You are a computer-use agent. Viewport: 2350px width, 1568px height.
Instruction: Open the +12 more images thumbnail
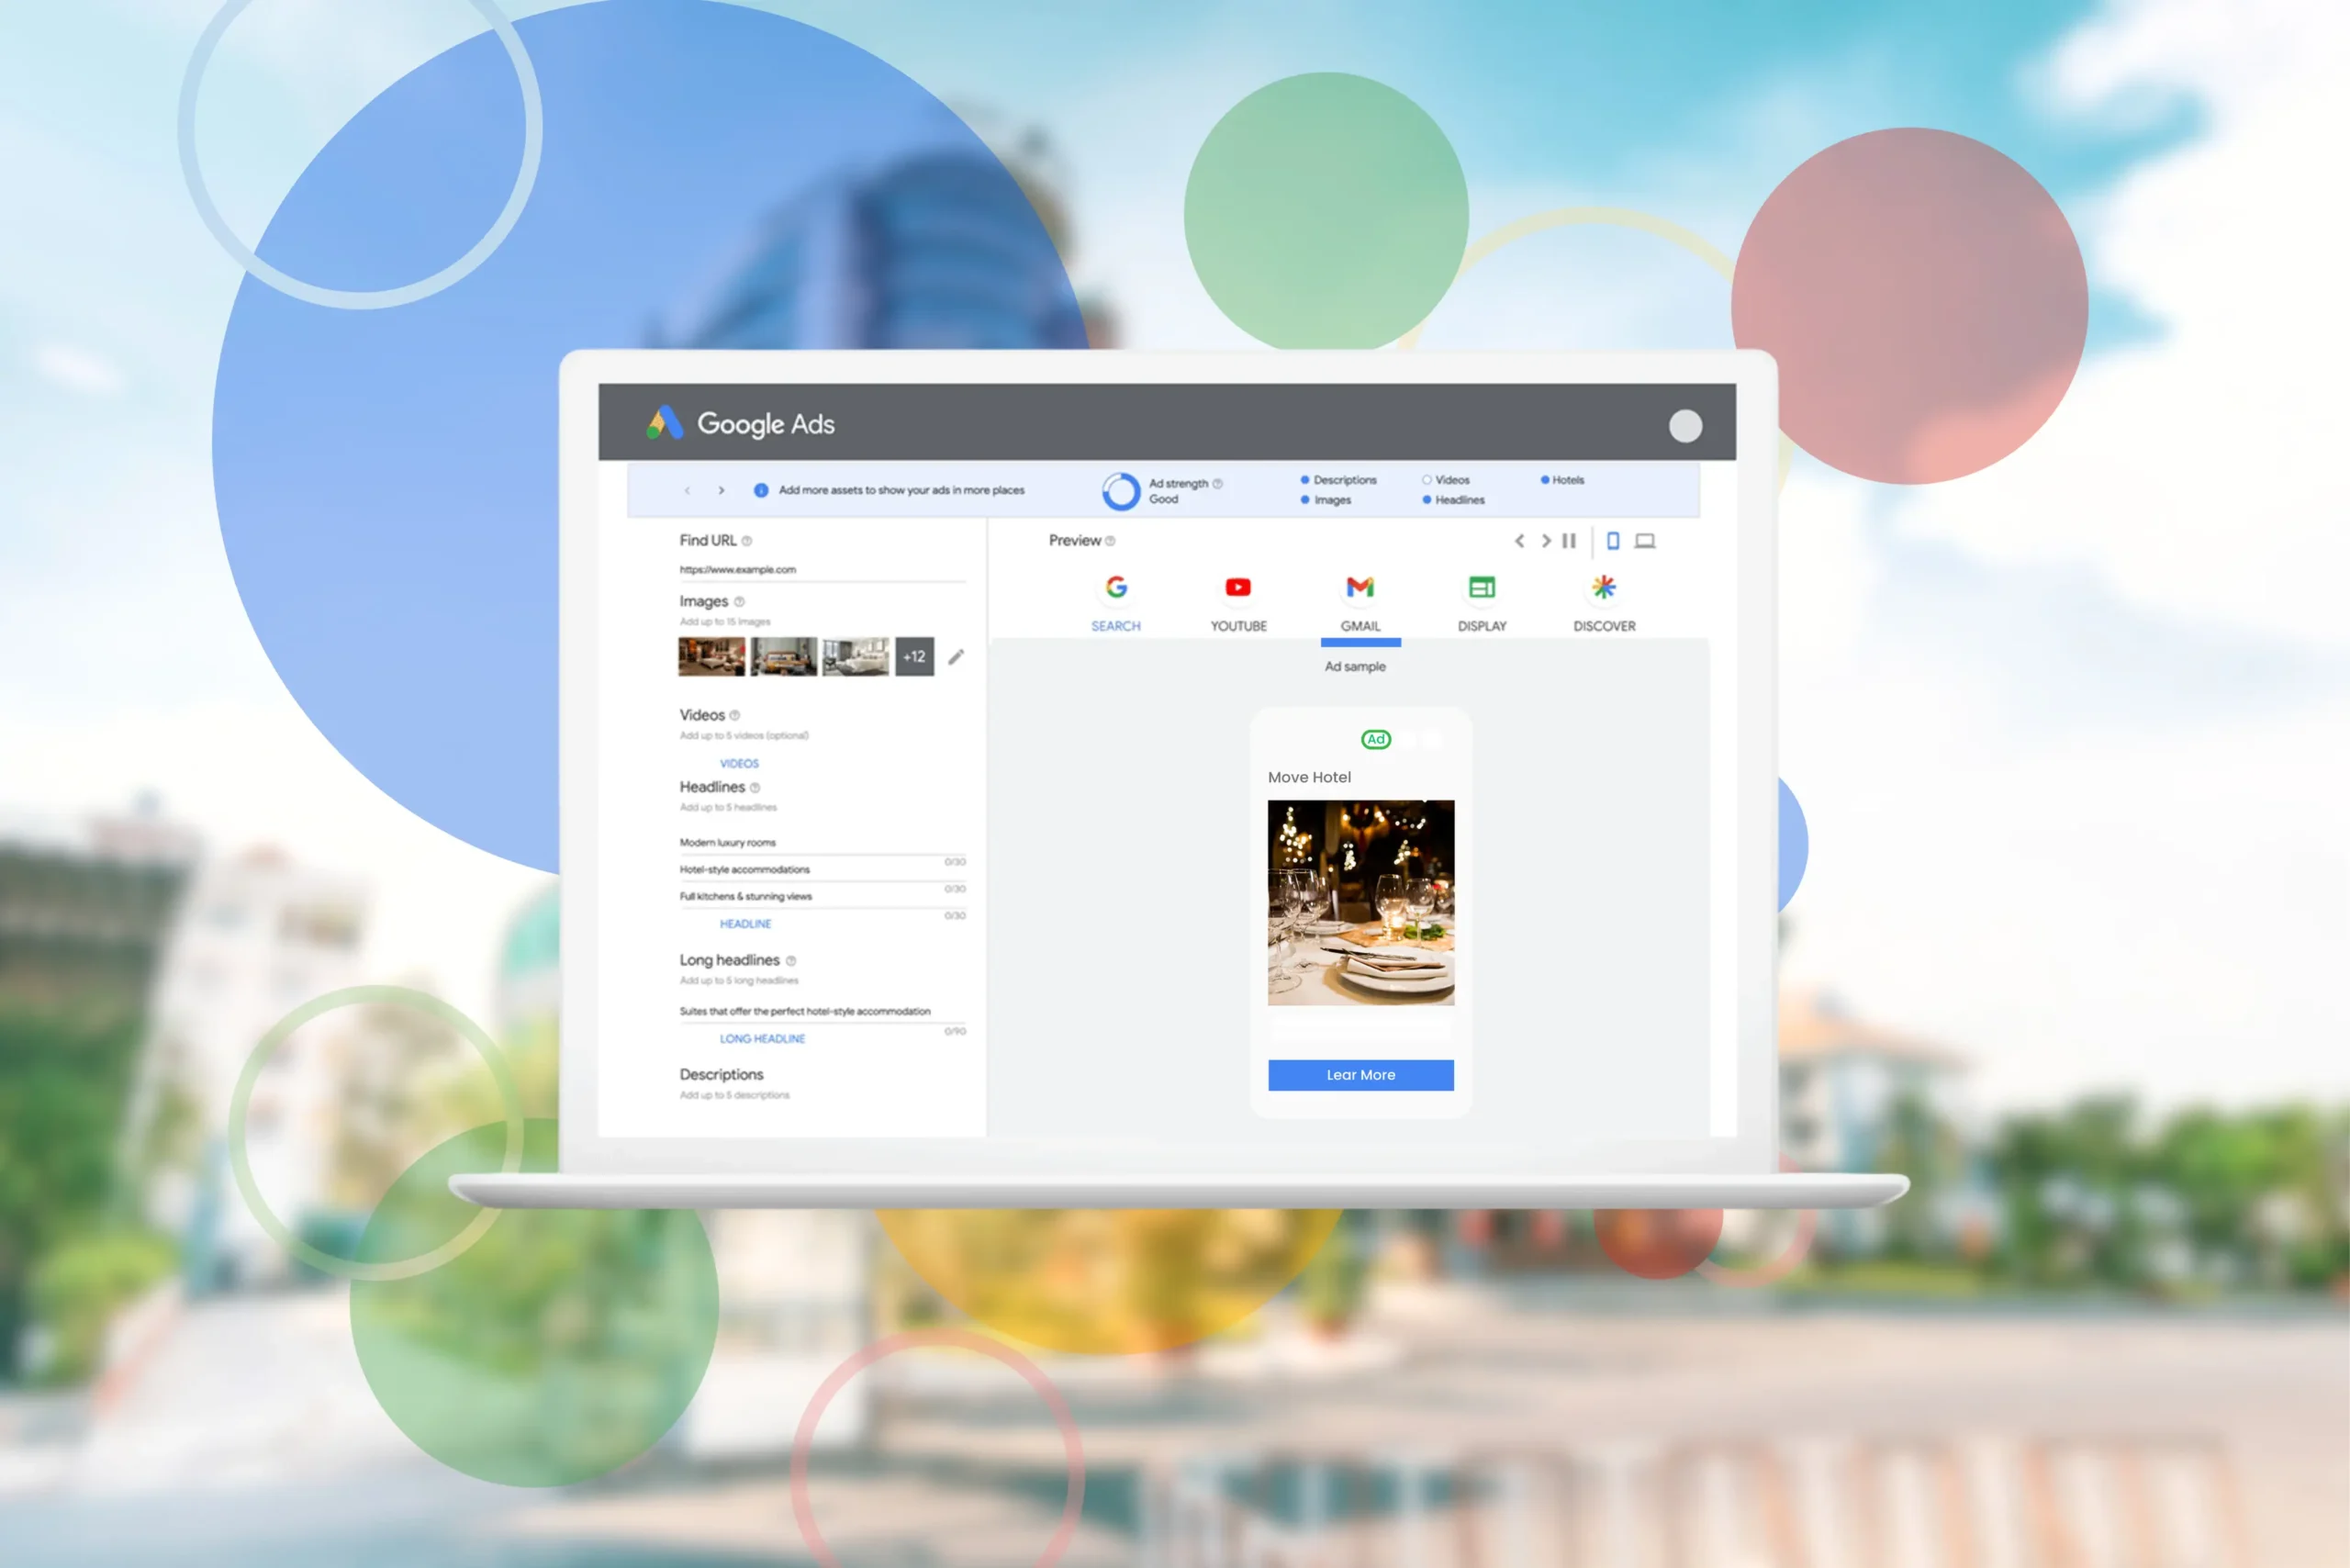pyautogui.click(x=914, y=657)
